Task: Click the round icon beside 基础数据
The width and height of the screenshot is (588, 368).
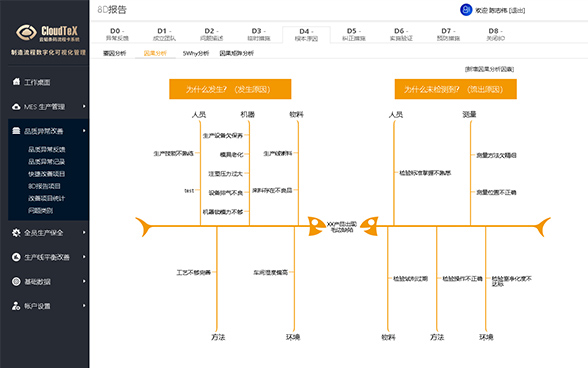Action: click(16, 281)
